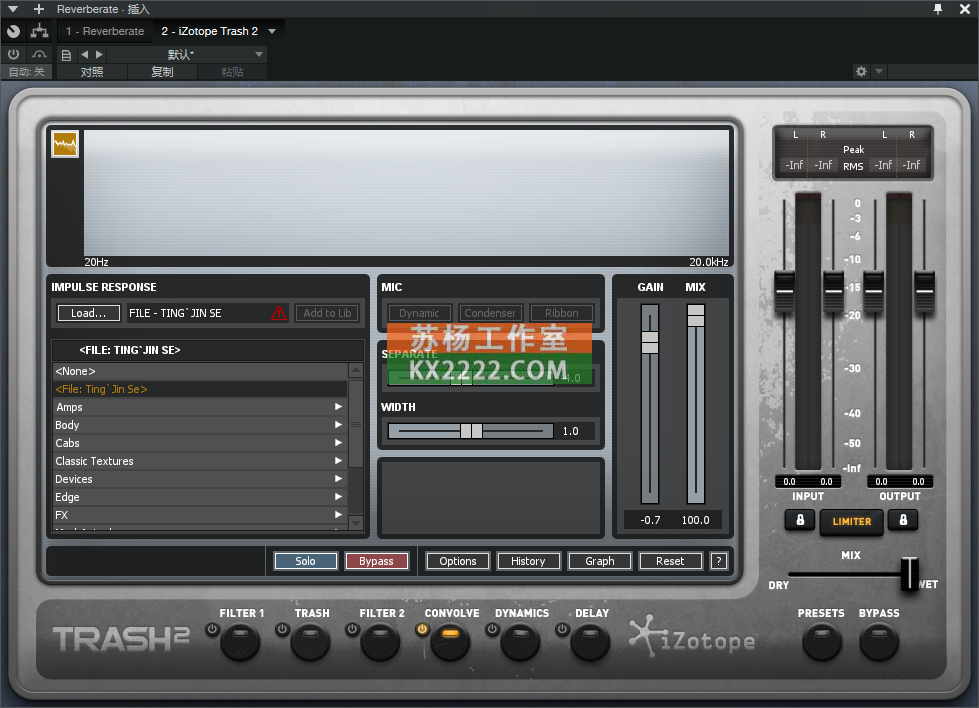Toggle the FILTER 2 module power button
979x708 pixels.
352,629
